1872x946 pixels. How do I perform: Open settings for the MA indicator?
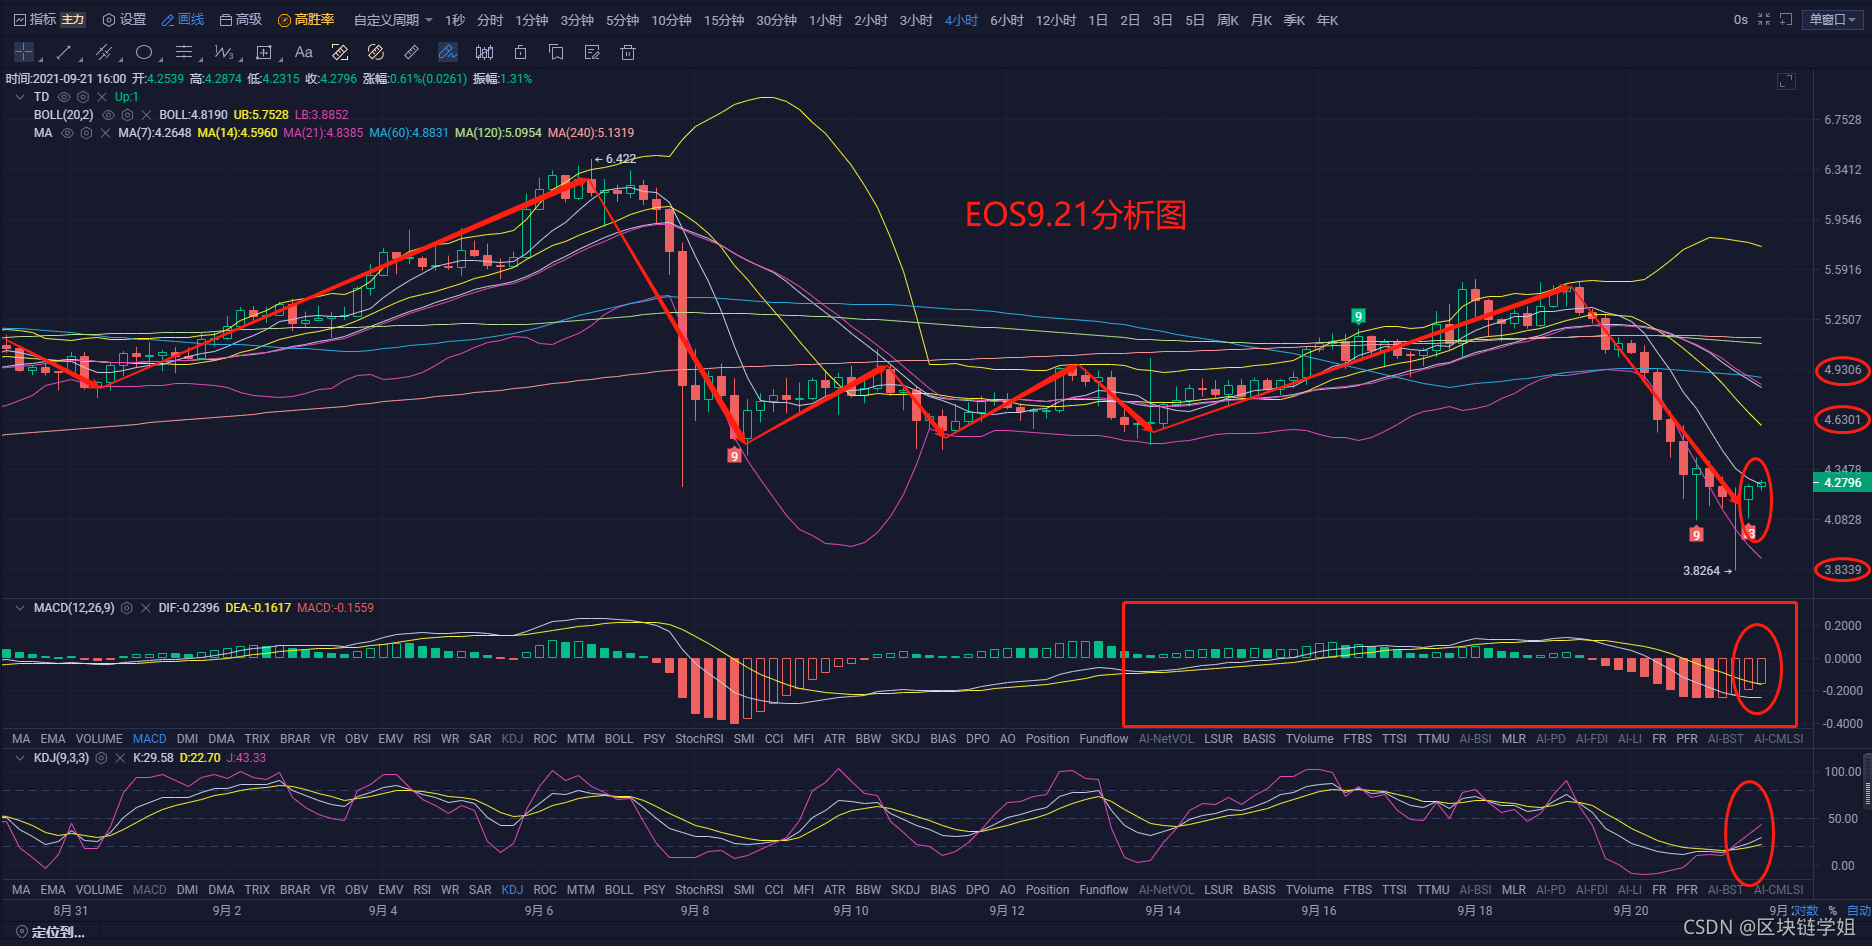click(x=87, y=133)
